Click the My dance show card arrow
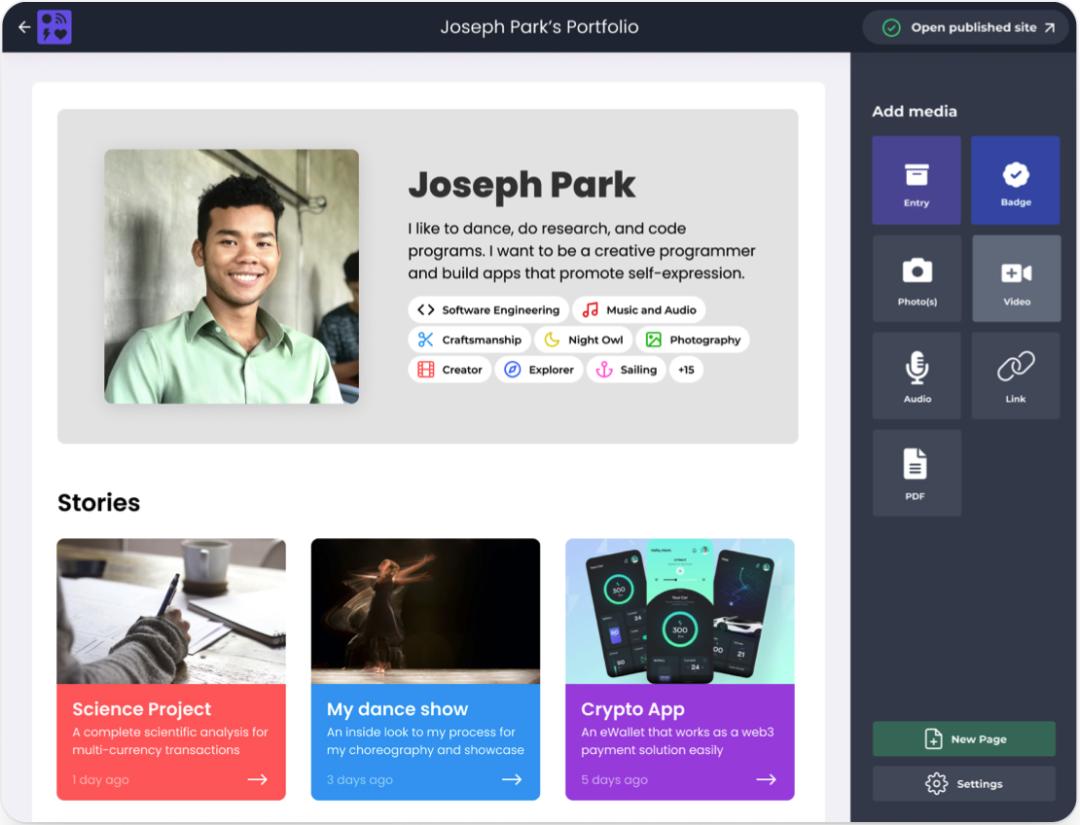This screenshot has width=1080, height=825. tap(512, 780)
